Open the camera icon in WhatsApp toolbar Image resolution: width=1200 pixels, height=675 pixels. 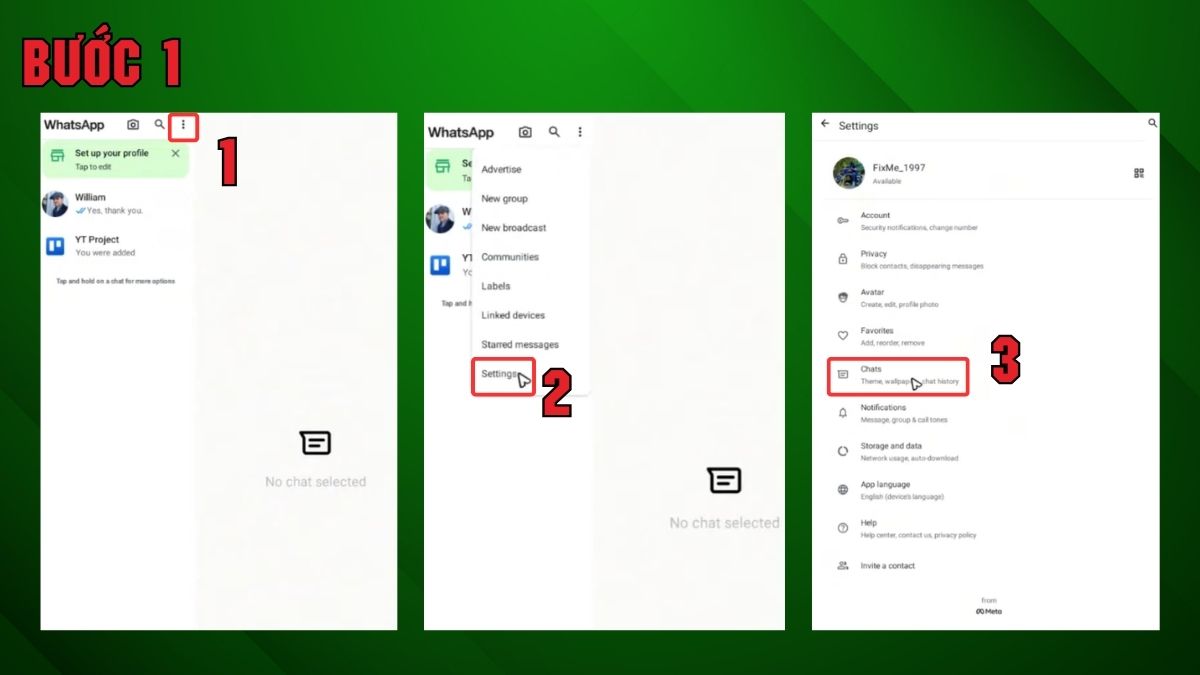click(x=134, y=125)
